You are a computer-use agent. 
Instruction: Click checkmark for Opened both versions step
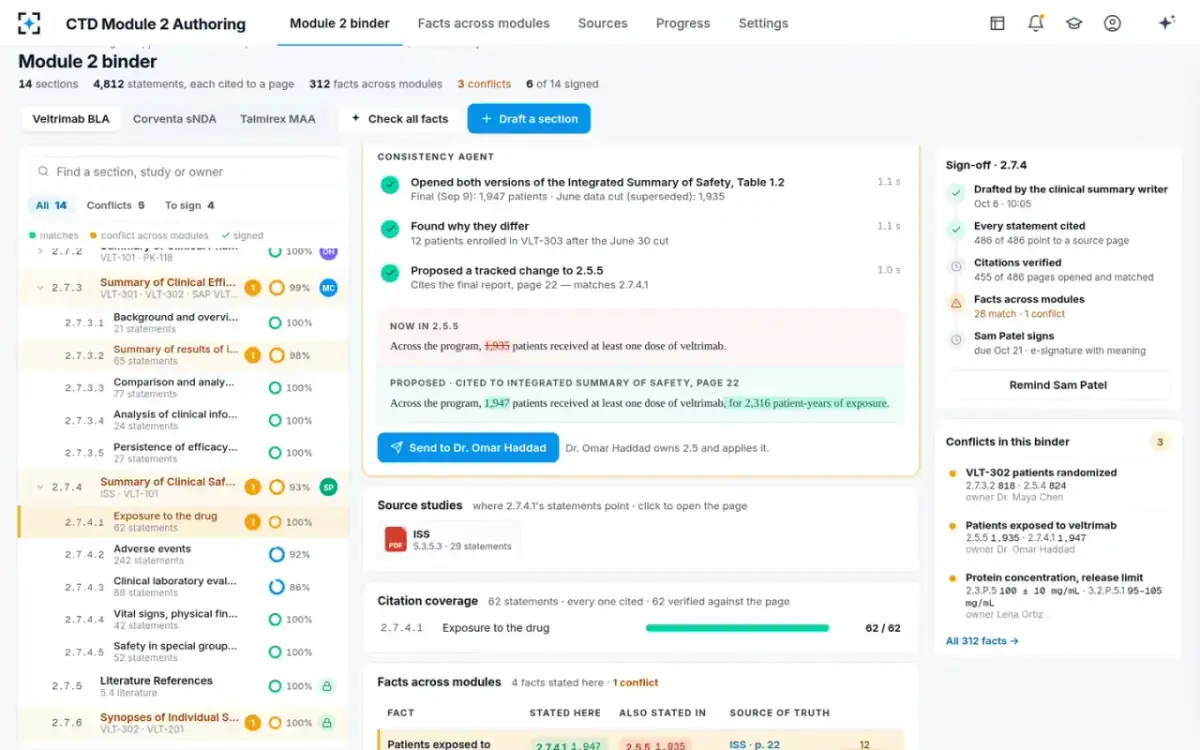(390, 185)
